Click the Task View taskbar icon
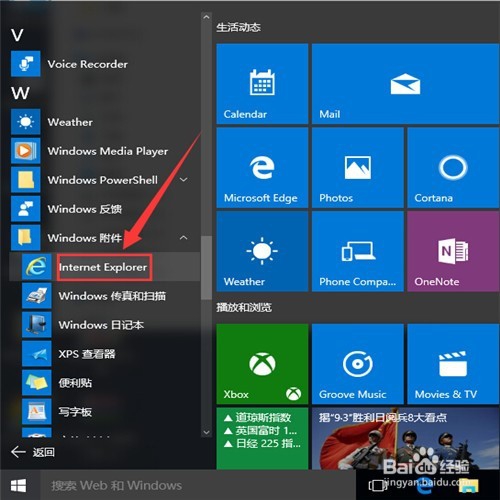The height and width of the screenshot is (500, 500). click(x=377, y=485)
